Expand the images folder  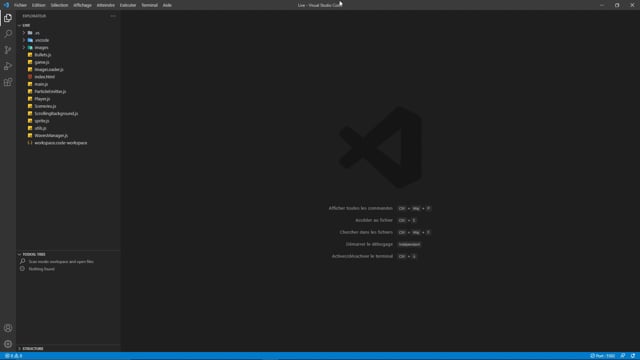pyautogui.click(x=68, y=47)
